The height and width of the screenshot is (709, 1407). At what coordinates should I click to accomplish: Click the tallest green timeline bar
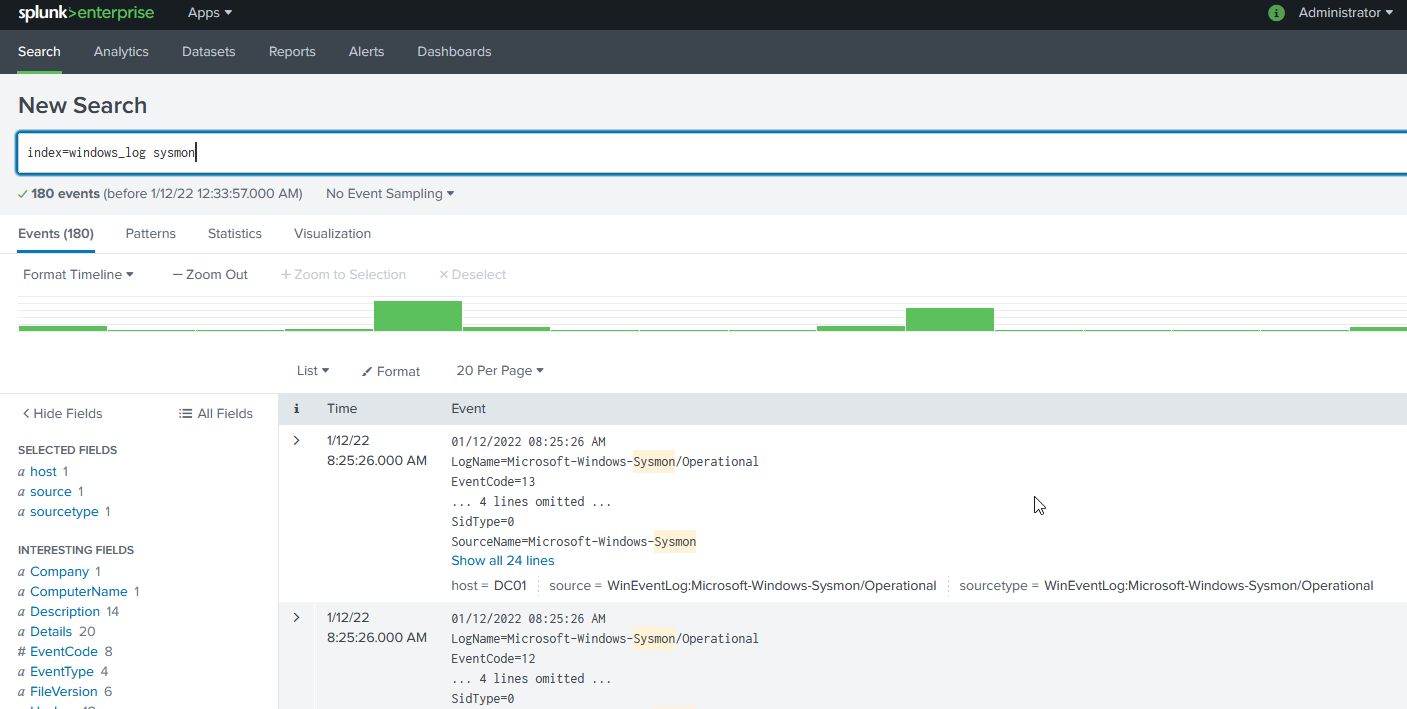click(x=418, y=315)
